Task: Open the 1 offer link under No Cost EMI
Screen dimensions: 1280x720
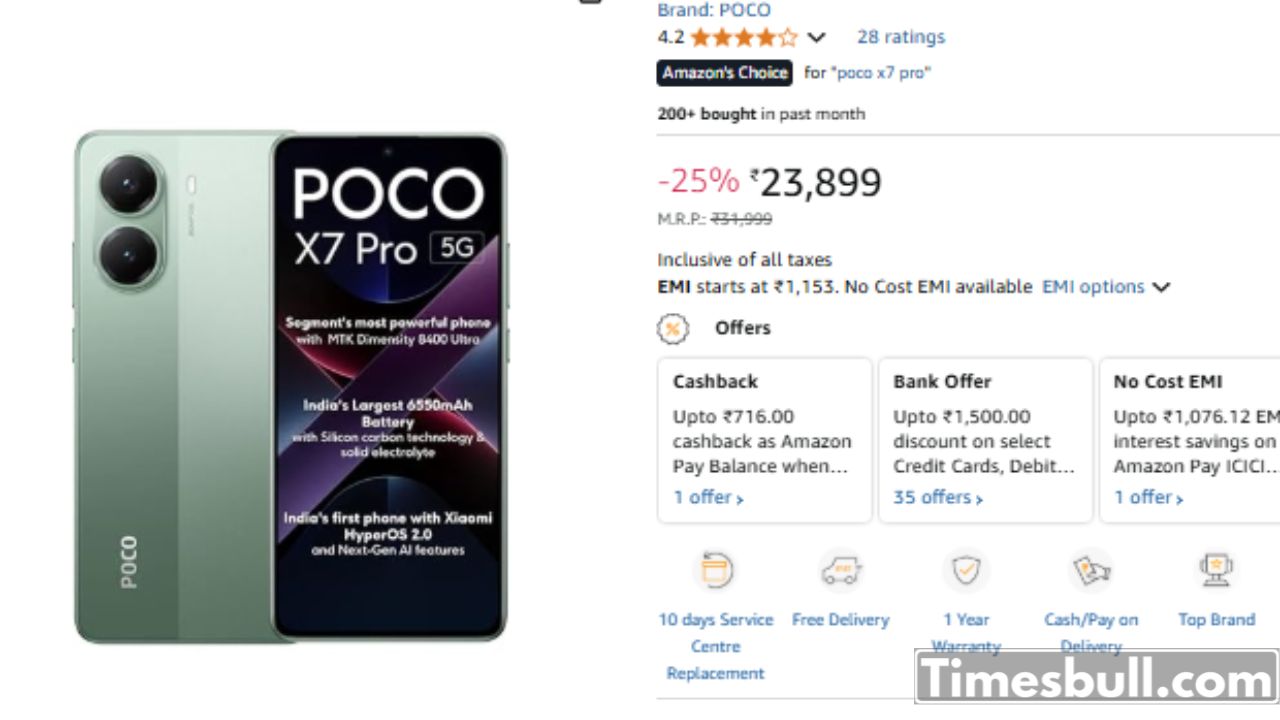Action: tap(1148, 497)
